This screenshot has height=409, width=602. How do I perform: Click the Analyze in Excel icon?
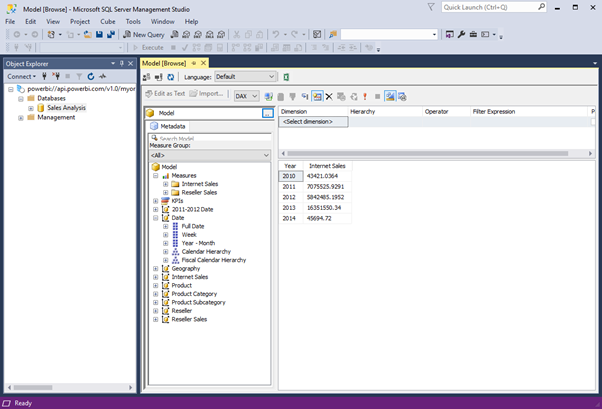[x=286, y=77]
